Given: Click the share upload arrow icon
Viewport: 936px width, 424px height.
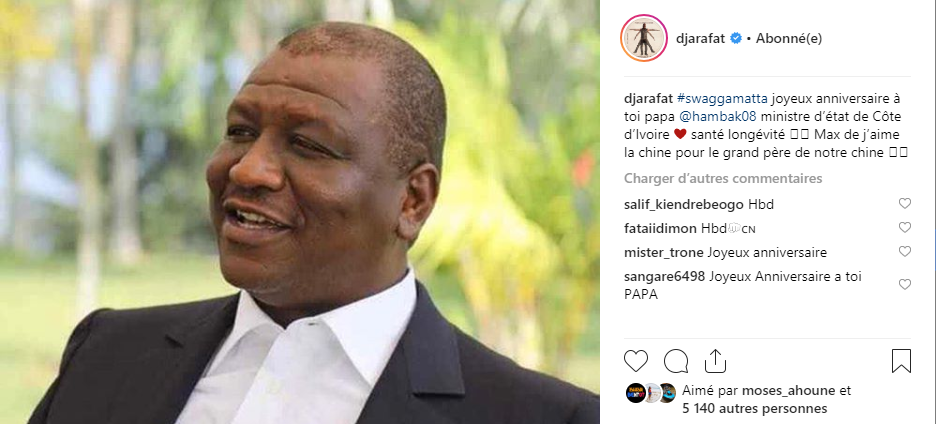Looking at the screenshot, I should click(x=715, y=361).
